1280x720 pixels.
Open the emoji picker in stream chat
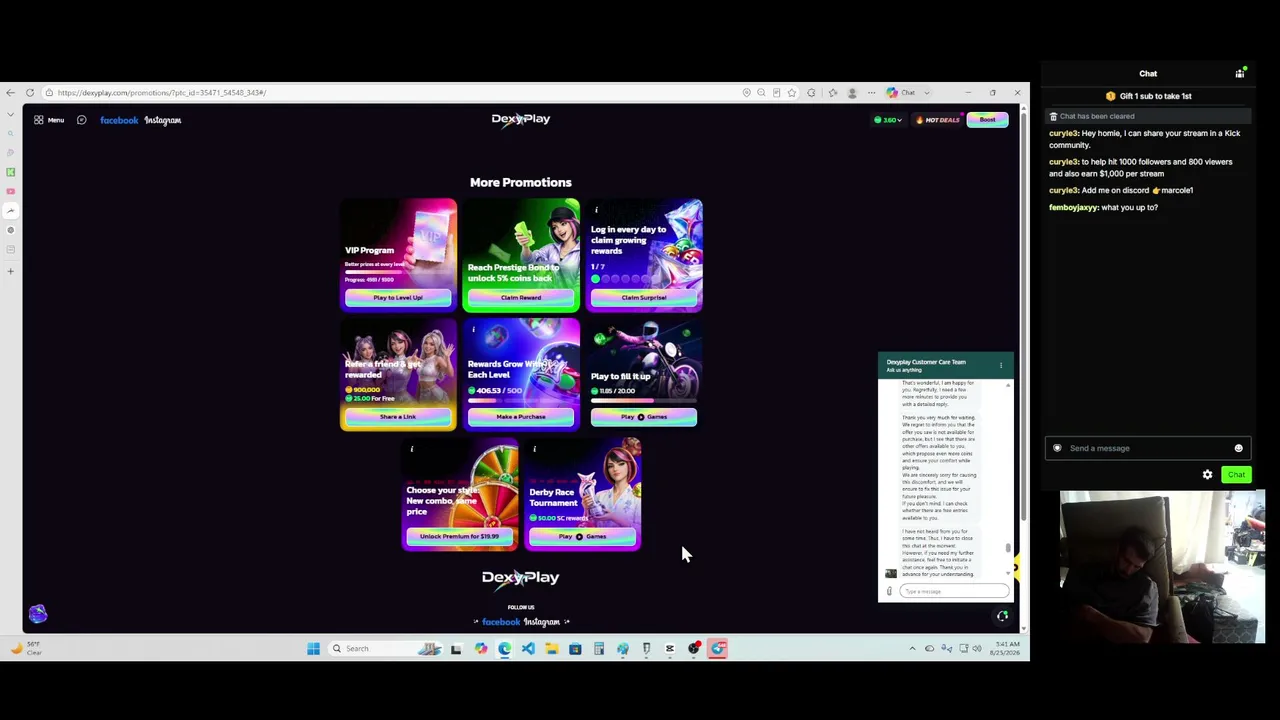click(1238, 448)
